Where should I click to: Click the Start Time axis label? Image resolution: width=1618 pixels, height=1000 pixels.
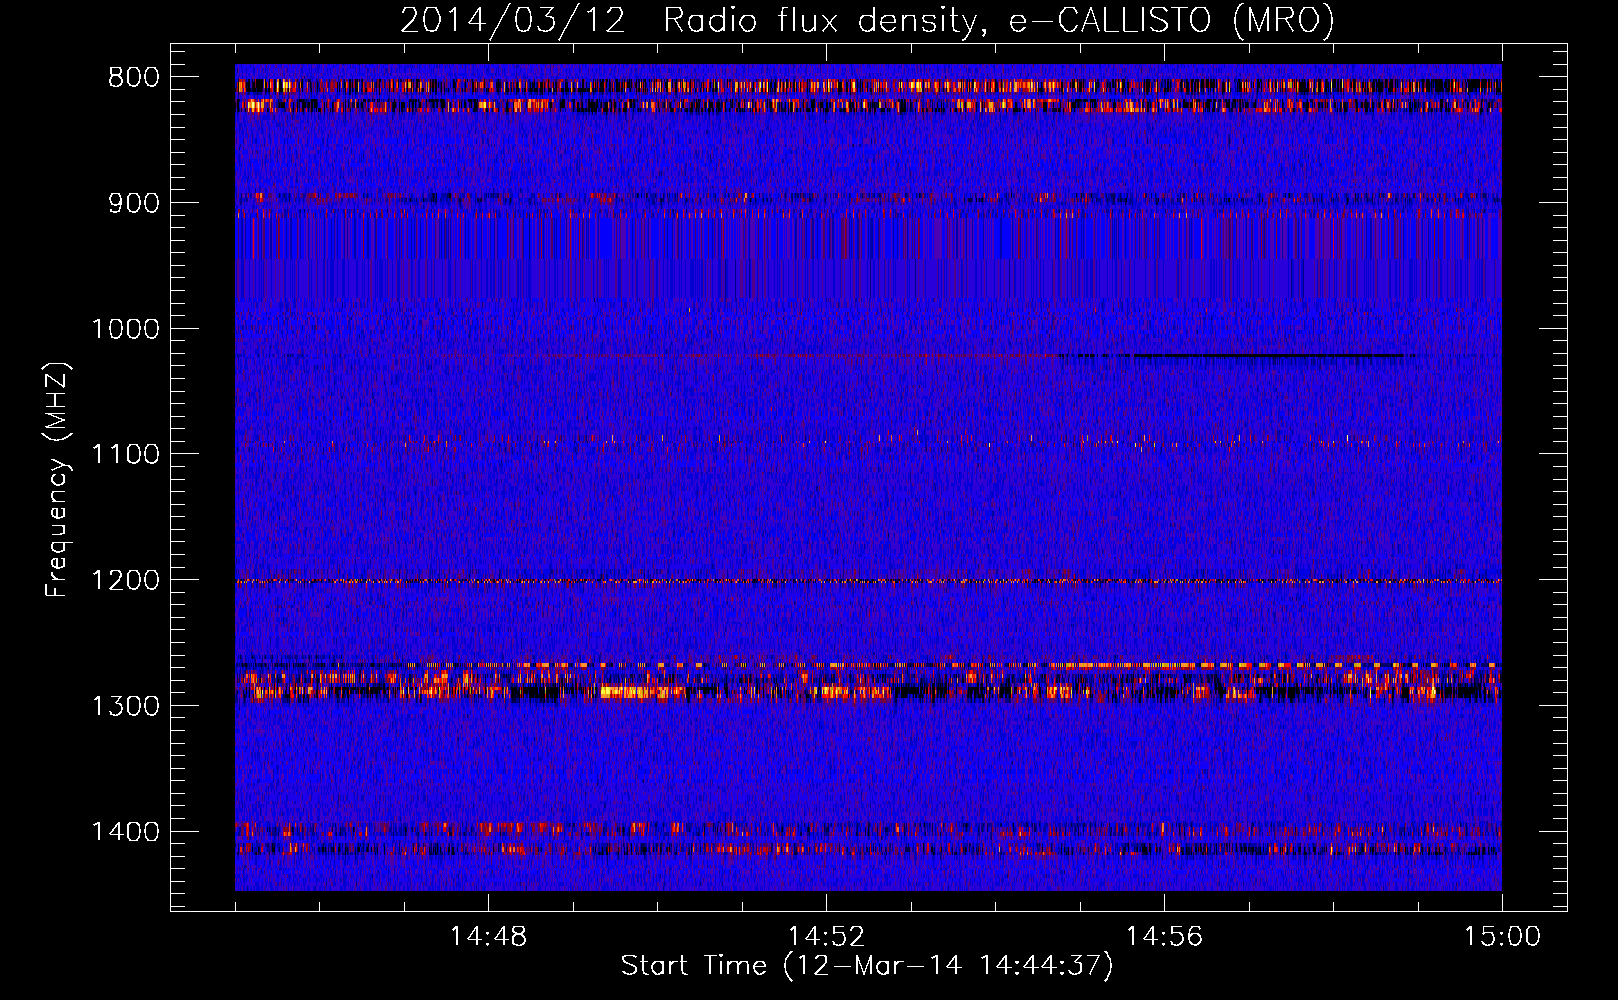coord(867,966)
